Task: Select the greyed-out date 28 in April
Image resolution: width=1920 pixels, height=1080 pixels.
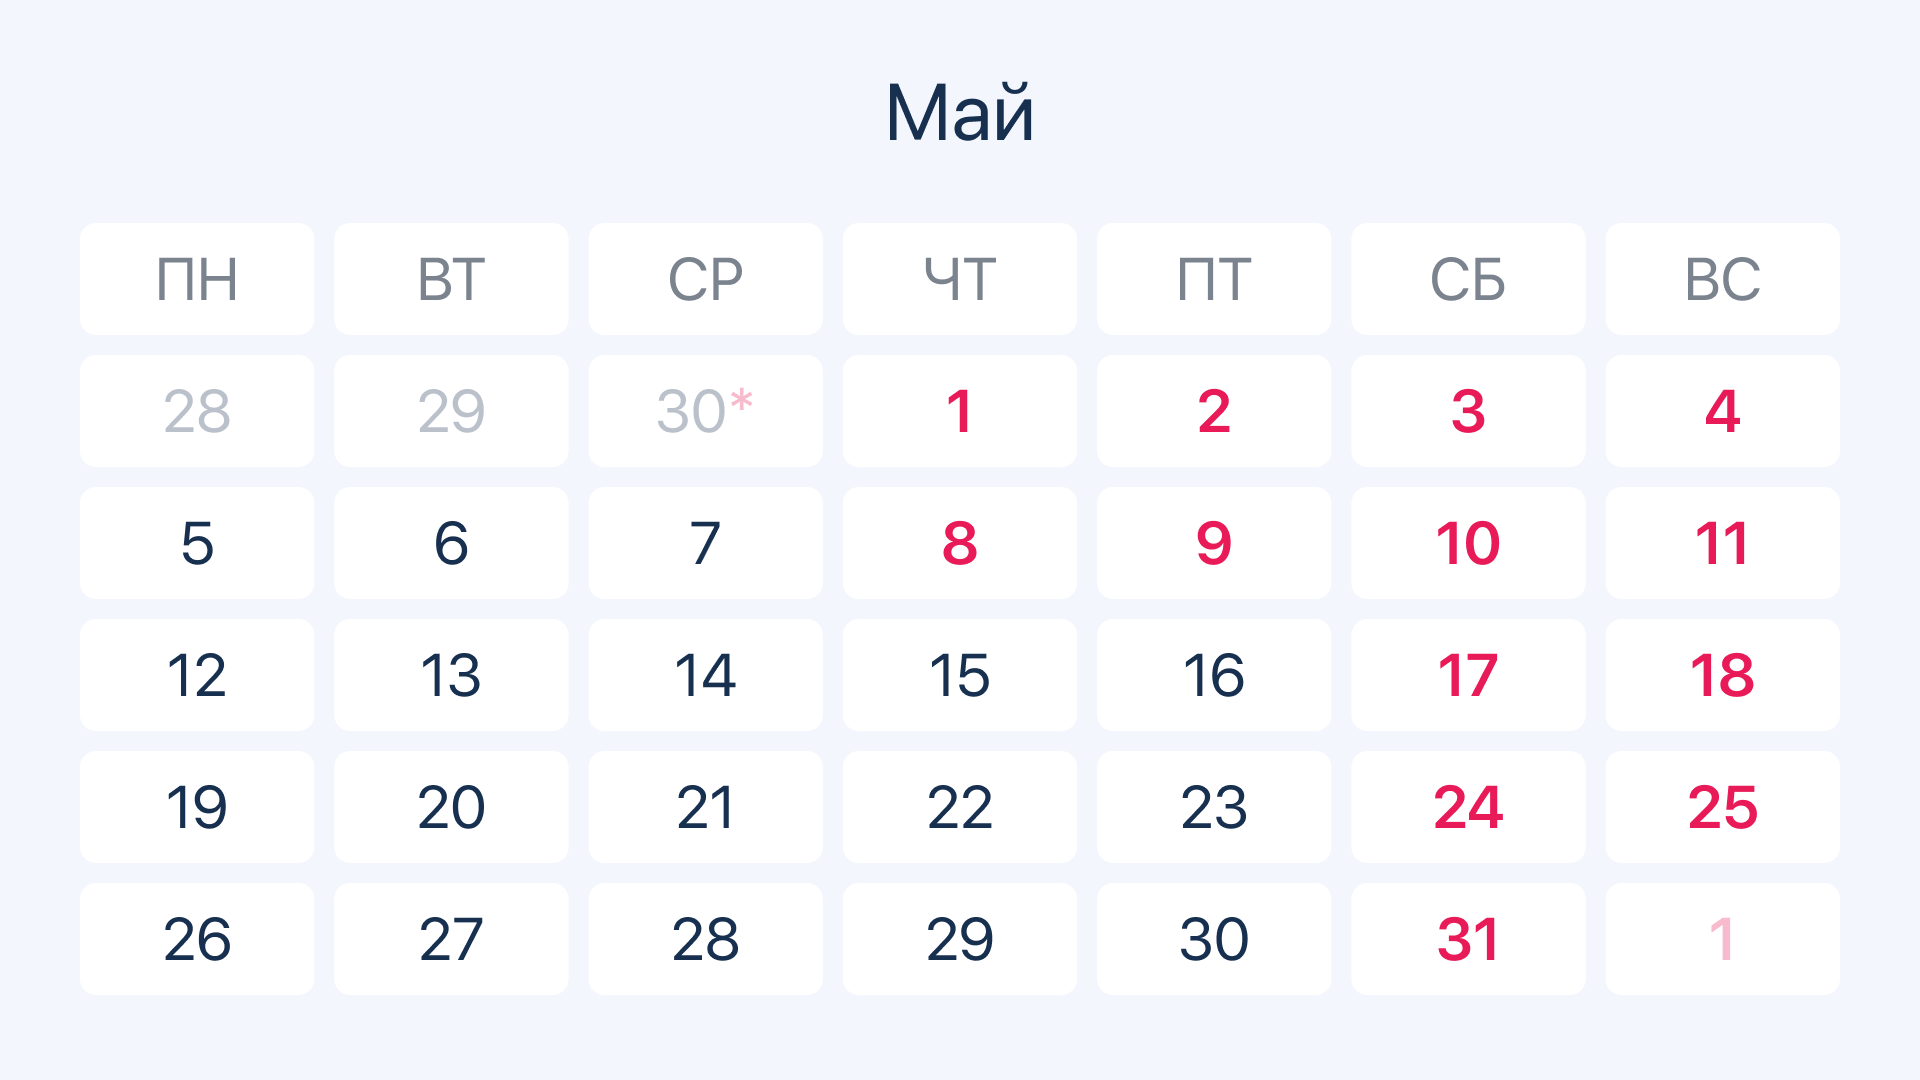Action: pos(197,411)
